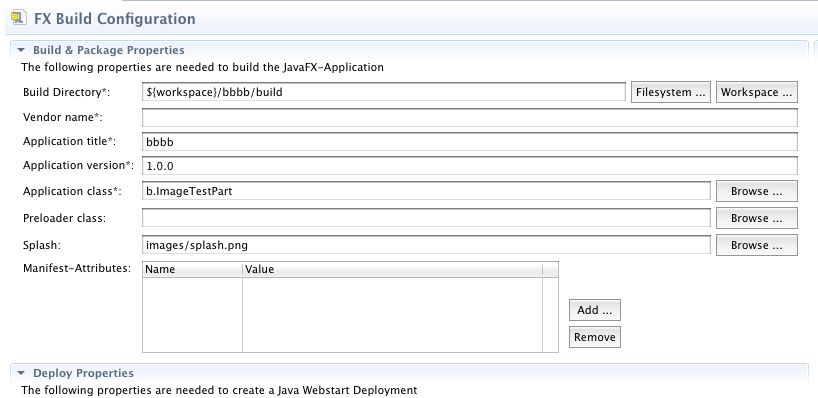This screenshot has height=398, width=818.
Task: Click the Build Directory* label
Action: 67,92
